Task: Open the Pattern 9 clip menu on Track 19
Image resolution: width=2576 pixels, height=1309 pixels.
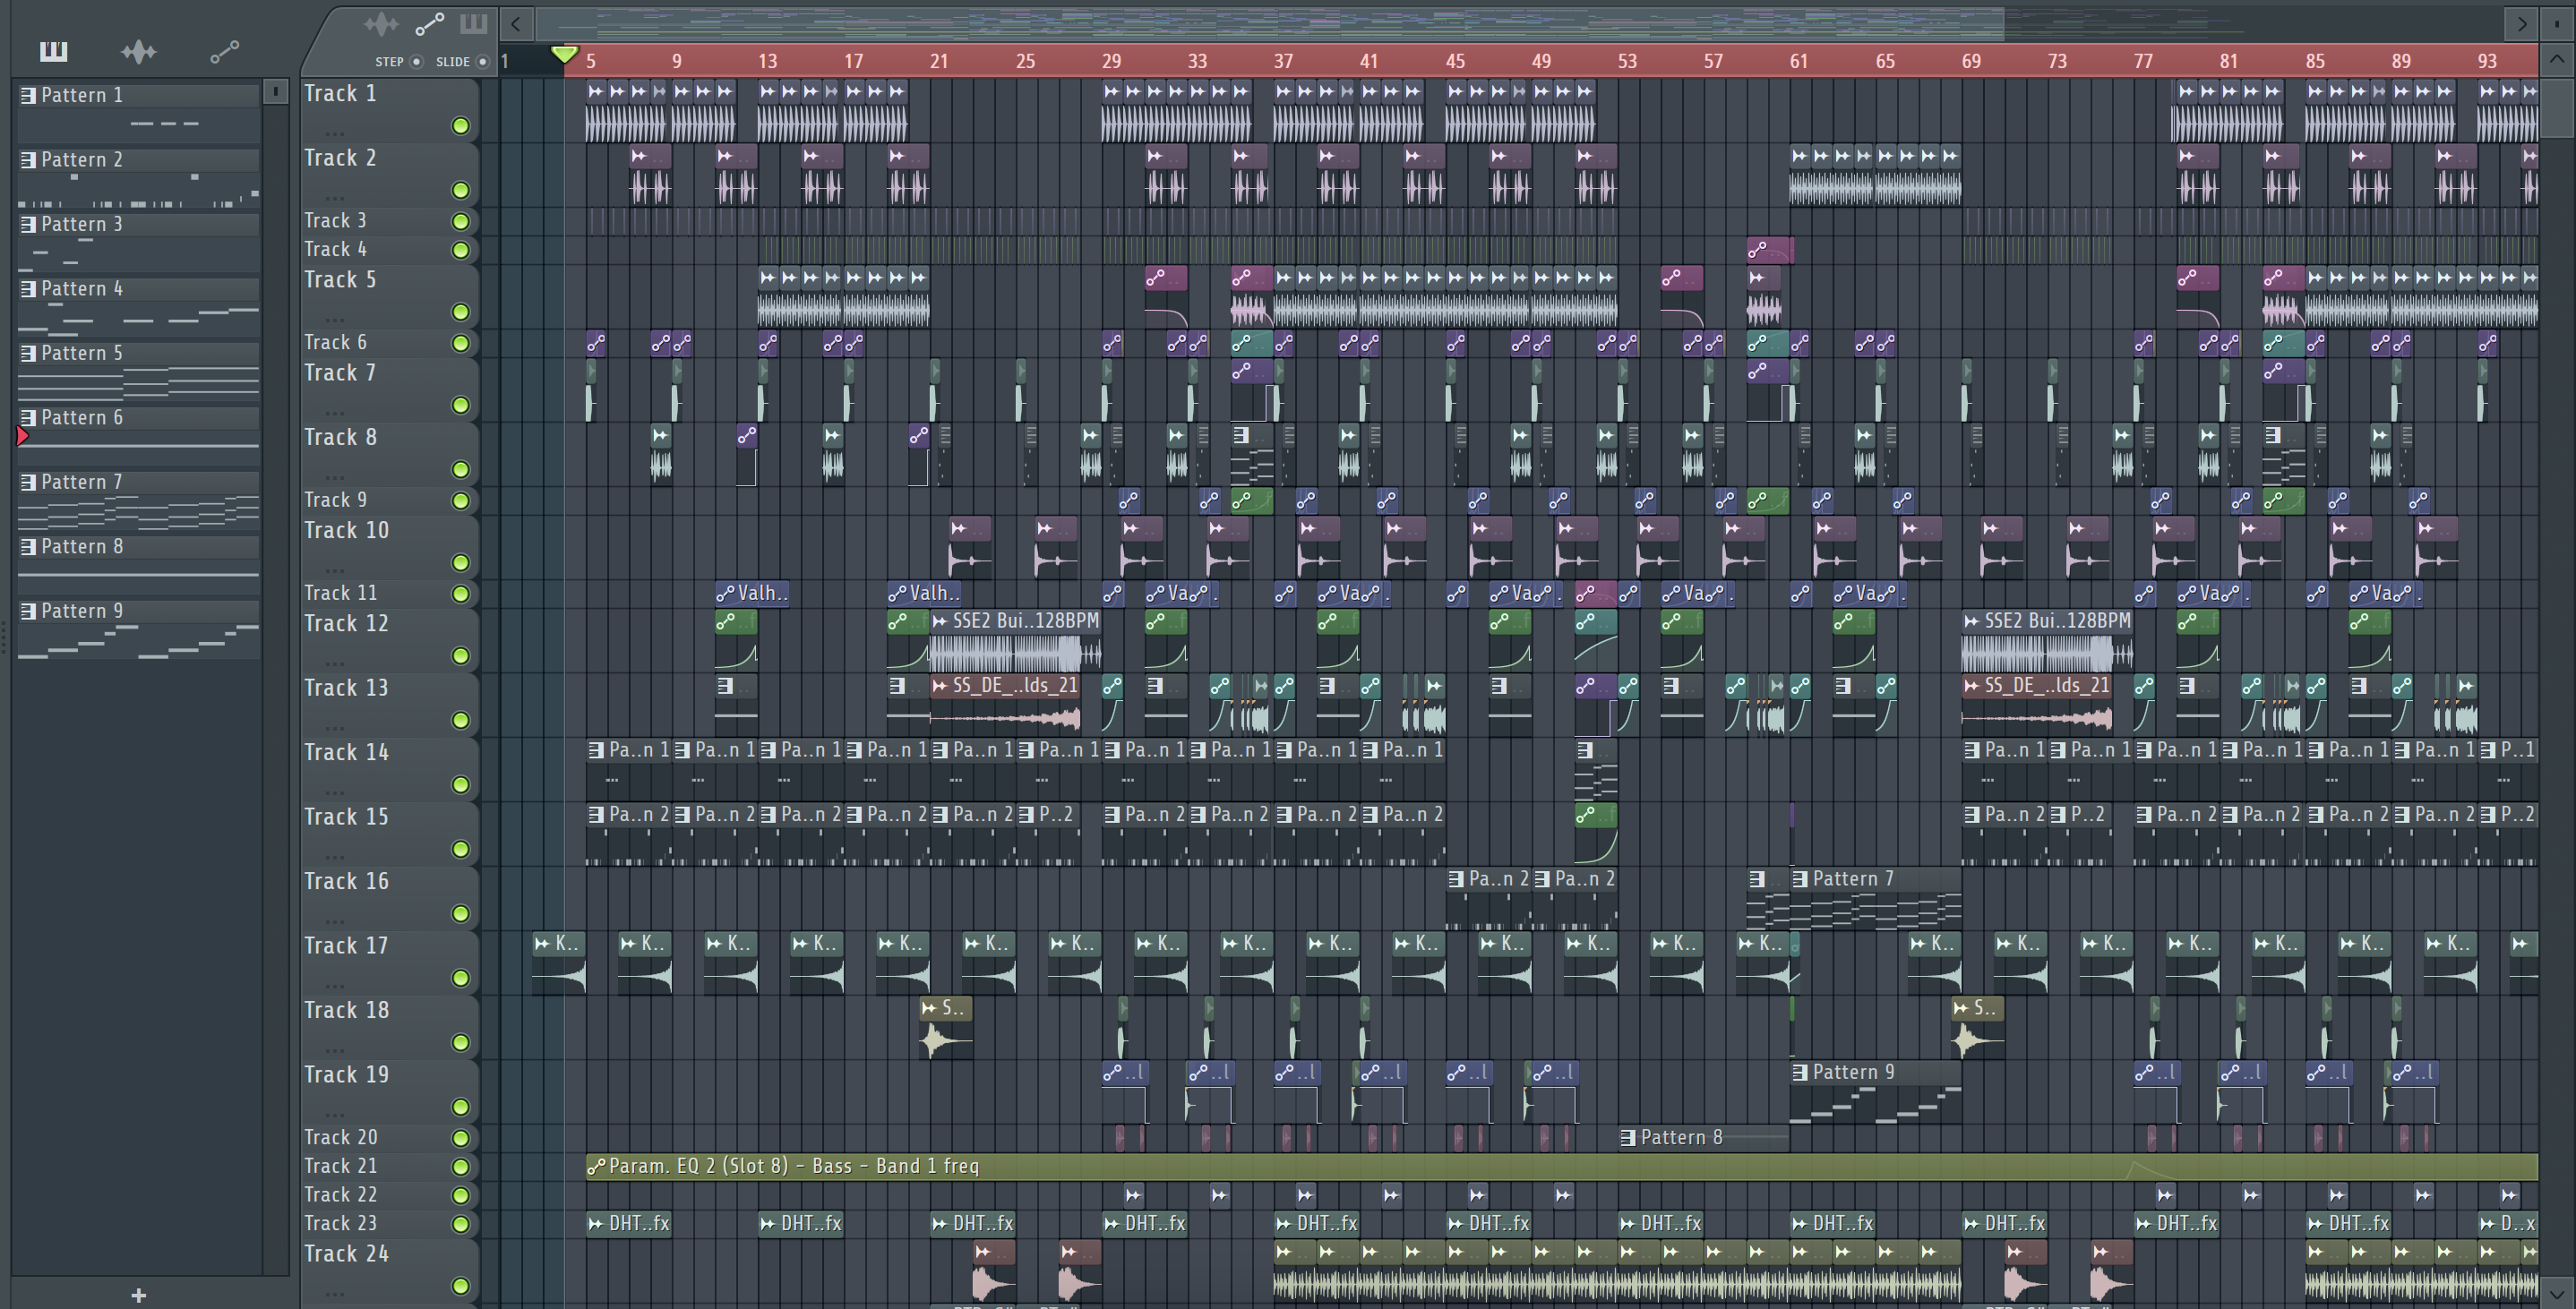Action: 1799,1072
